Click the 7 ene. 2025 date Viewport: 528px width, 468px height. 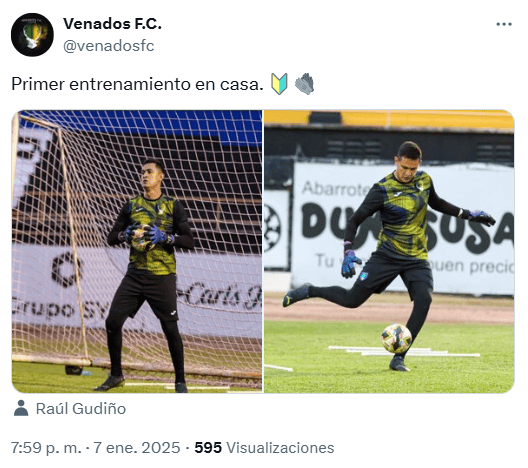pyautogui.click(x=137, y=448)
